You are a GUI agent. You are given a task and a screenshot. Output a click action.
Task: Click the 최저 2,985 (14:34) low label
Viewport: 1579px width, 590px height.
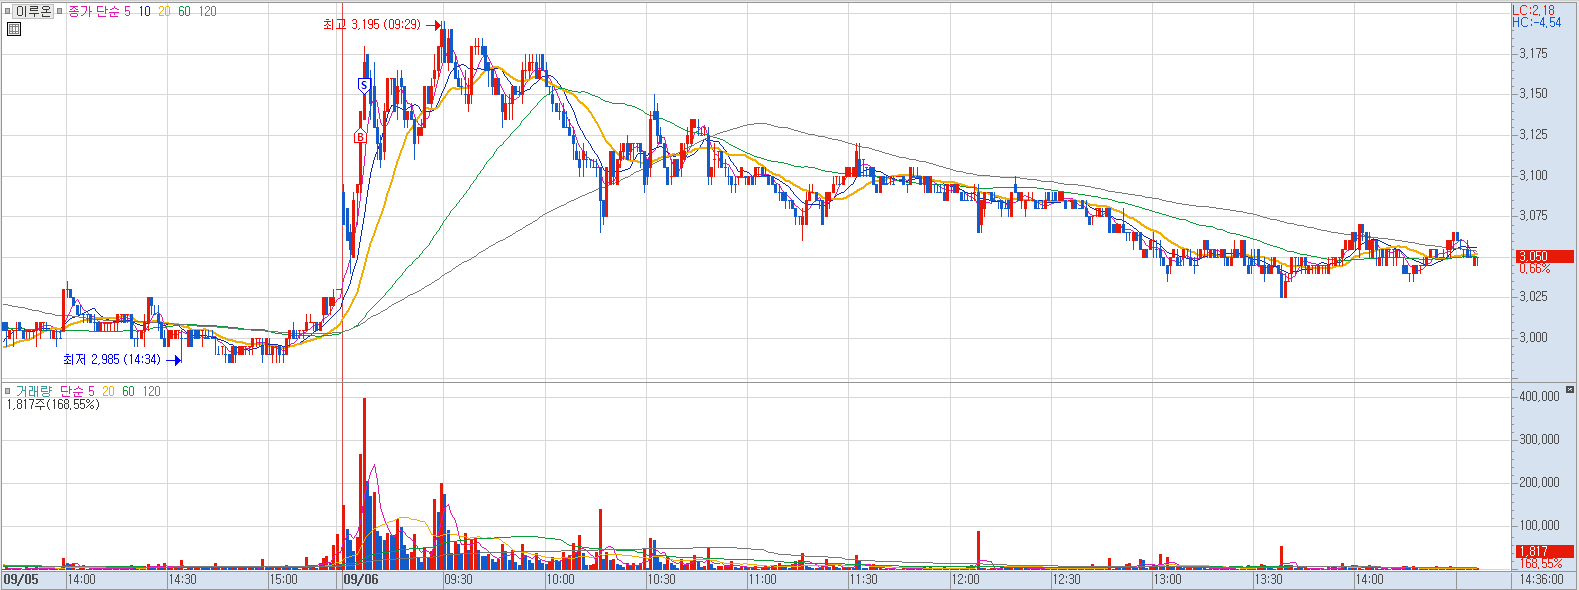click(x=112, y=359)
